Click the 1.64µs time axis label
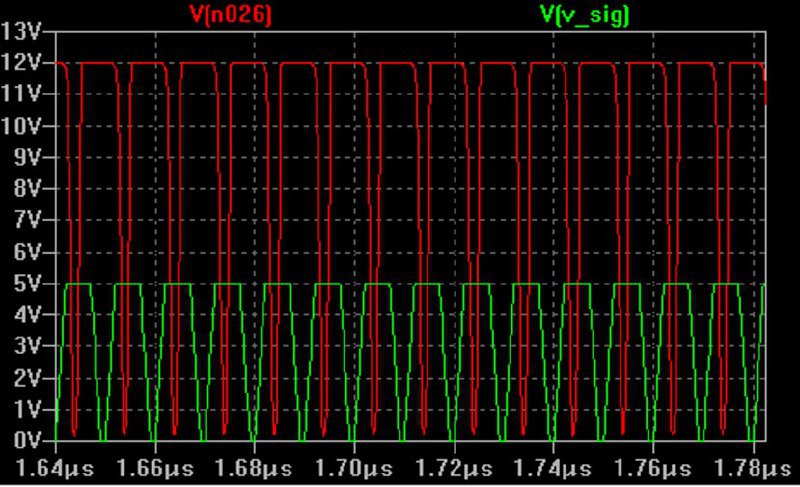The image size is (800, 487). pos(55,468)
